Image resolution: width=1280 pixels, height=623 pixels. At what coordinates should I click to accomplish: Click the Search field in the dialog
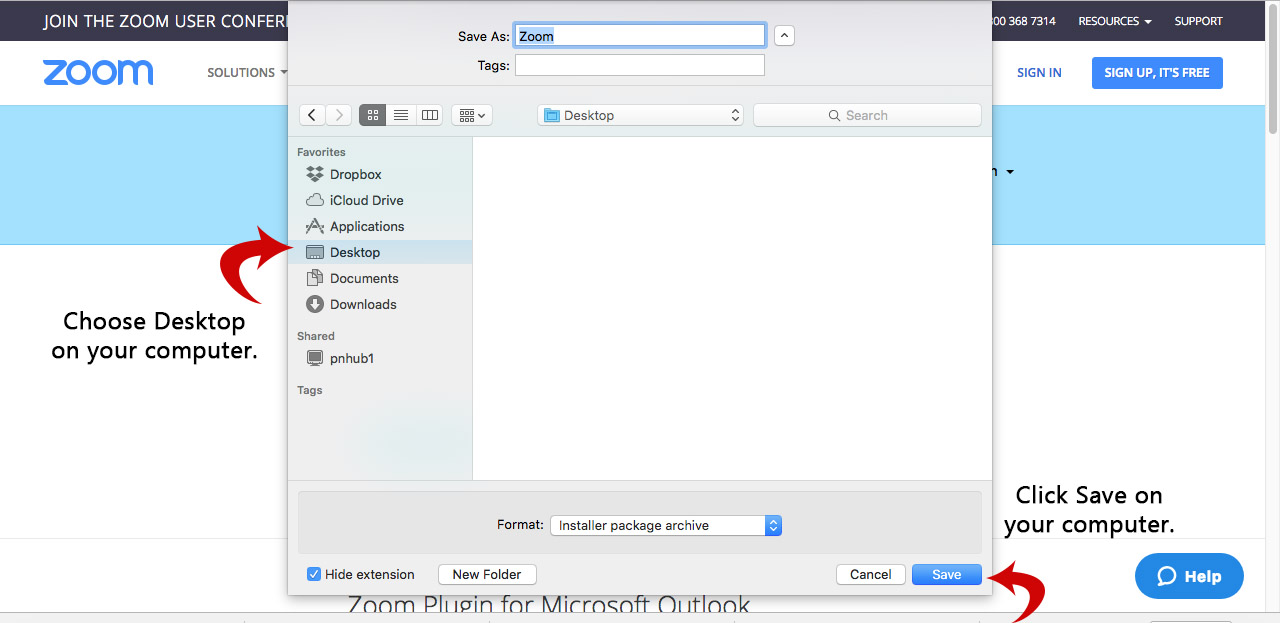[x=867, y=115]
